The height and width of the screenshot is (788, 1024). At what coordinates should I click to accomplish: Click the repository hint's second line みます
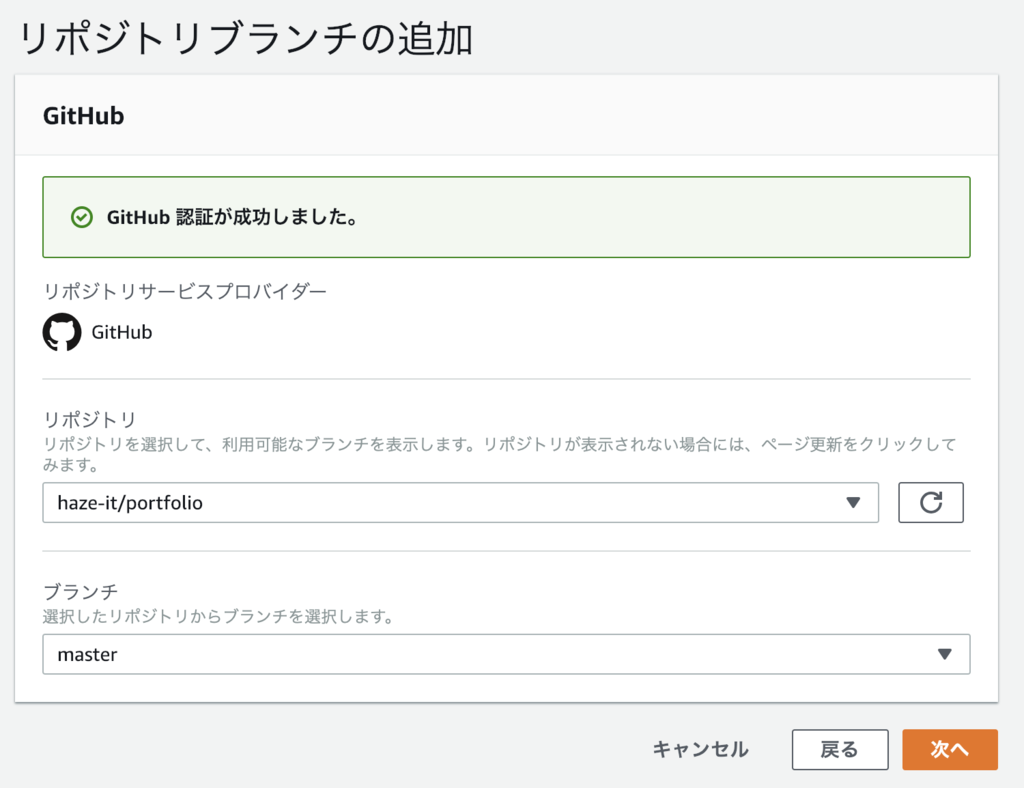[x=71, y=465]
